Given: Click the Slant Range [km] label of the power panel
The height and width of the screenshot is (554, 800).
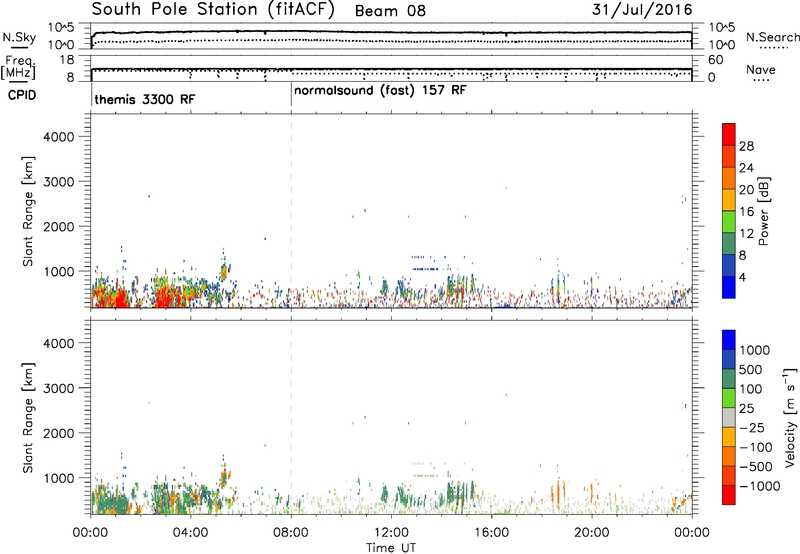Looking at the screenshot, I should tap(28, 211).
